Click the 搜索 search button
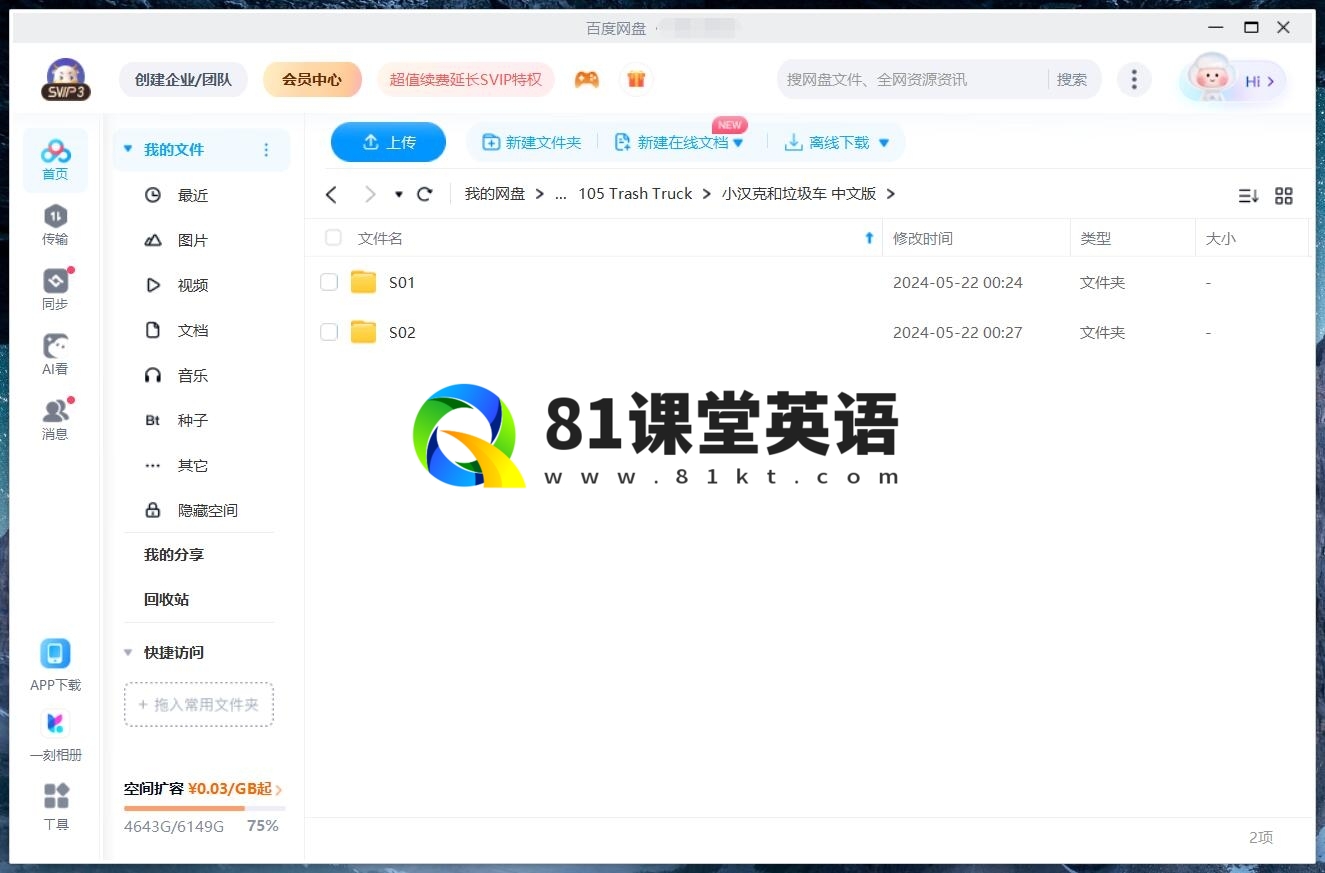Viewport: 1325px width, 873px height. point(1072,79)
